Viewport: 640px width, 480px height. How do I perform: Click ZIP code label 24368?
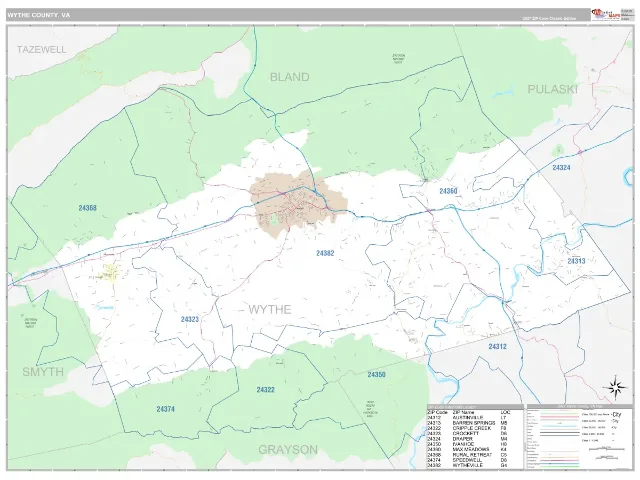87,208
